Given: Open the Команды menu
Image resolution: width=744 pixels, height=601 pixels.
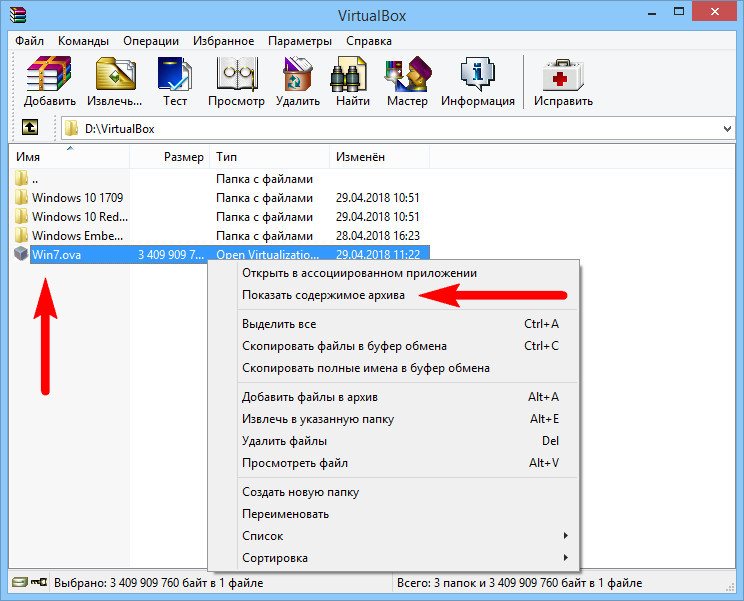Looking at the screenshot, I should point(83,41).
